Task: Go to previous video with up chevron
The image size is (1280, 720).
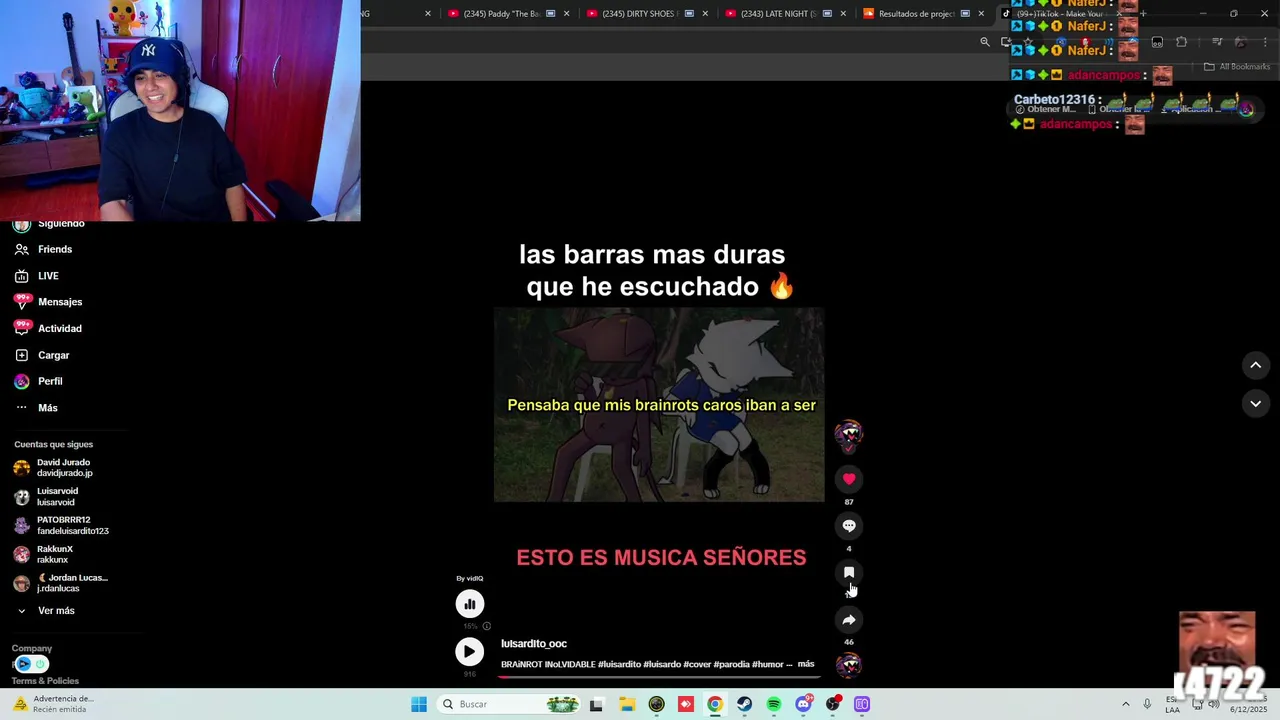Action: click(x=1256, y=365)
